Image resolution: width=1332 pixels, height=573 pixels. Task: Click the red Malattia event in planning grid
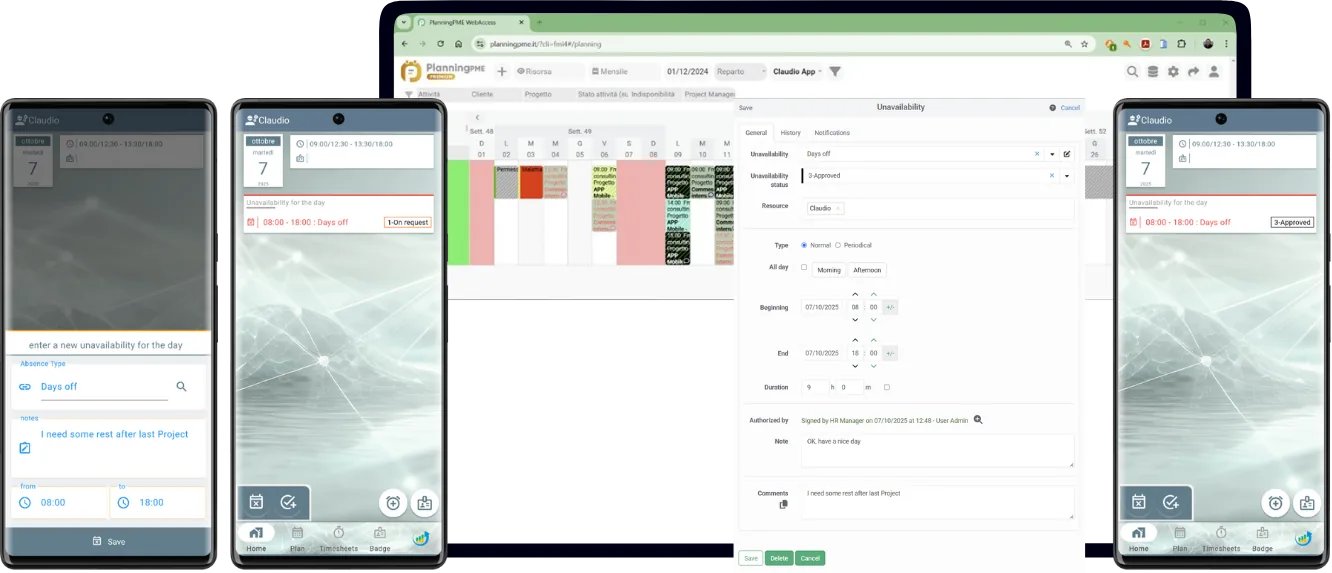(x=531, y=182)
